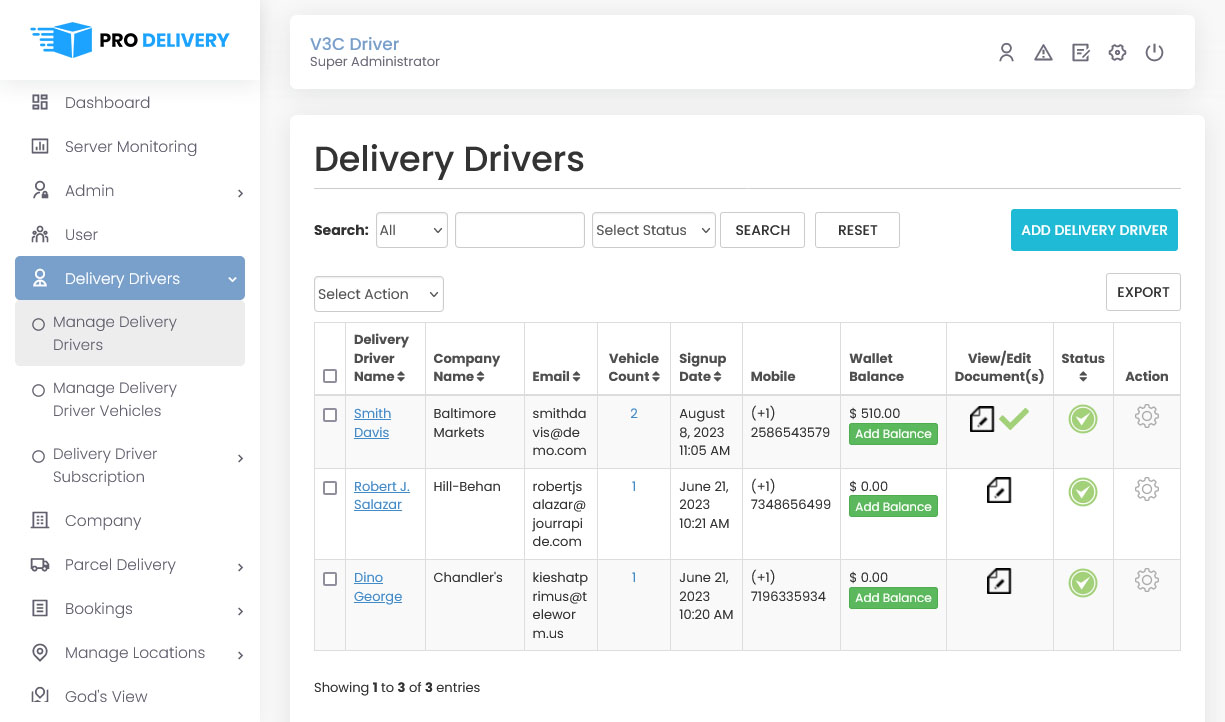The image size is (1225, 722).
Task: Click the power logout icon
Action: pos(1154,53)
